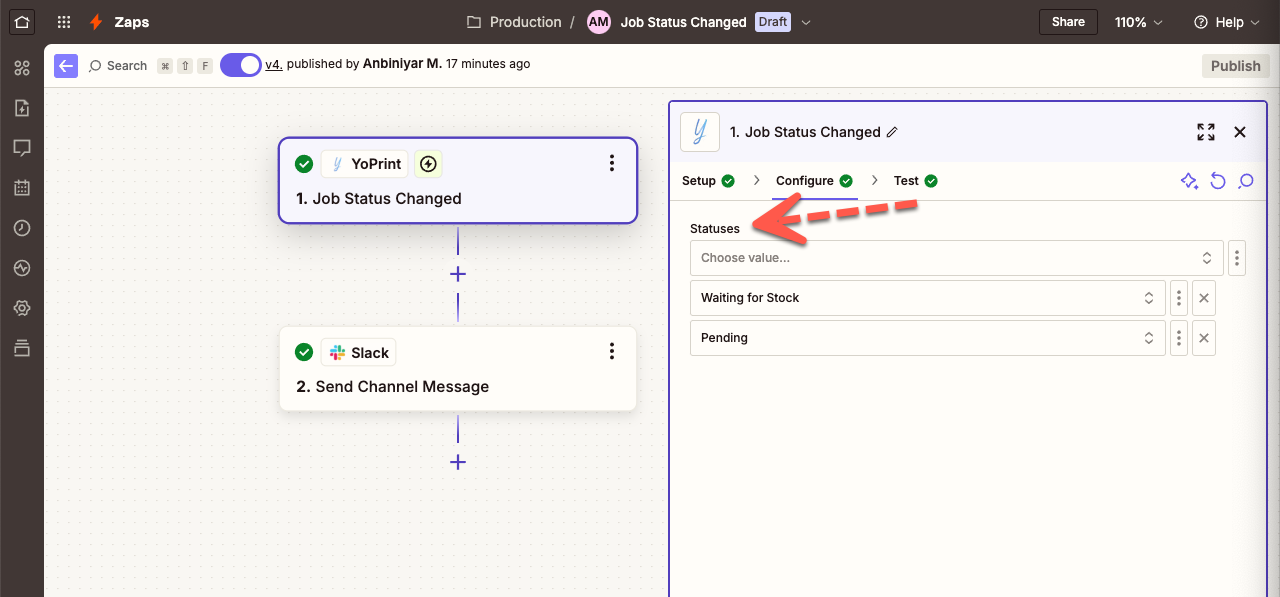This screenshot has height=597, width=1280.
Task: Click the AI sparkle icon in panel
Action: (x=1189, y=181)
